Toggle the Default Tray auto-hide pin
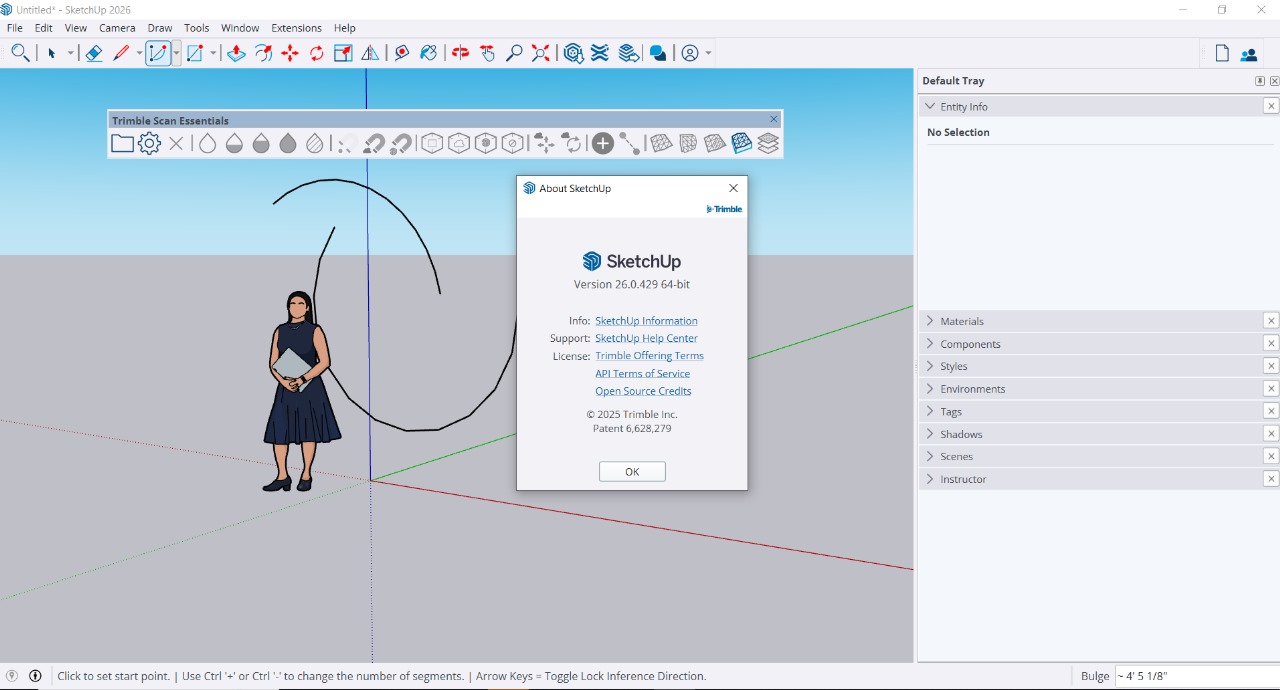Screen dimensions: 1280x690 click(x=1260, y=81)
